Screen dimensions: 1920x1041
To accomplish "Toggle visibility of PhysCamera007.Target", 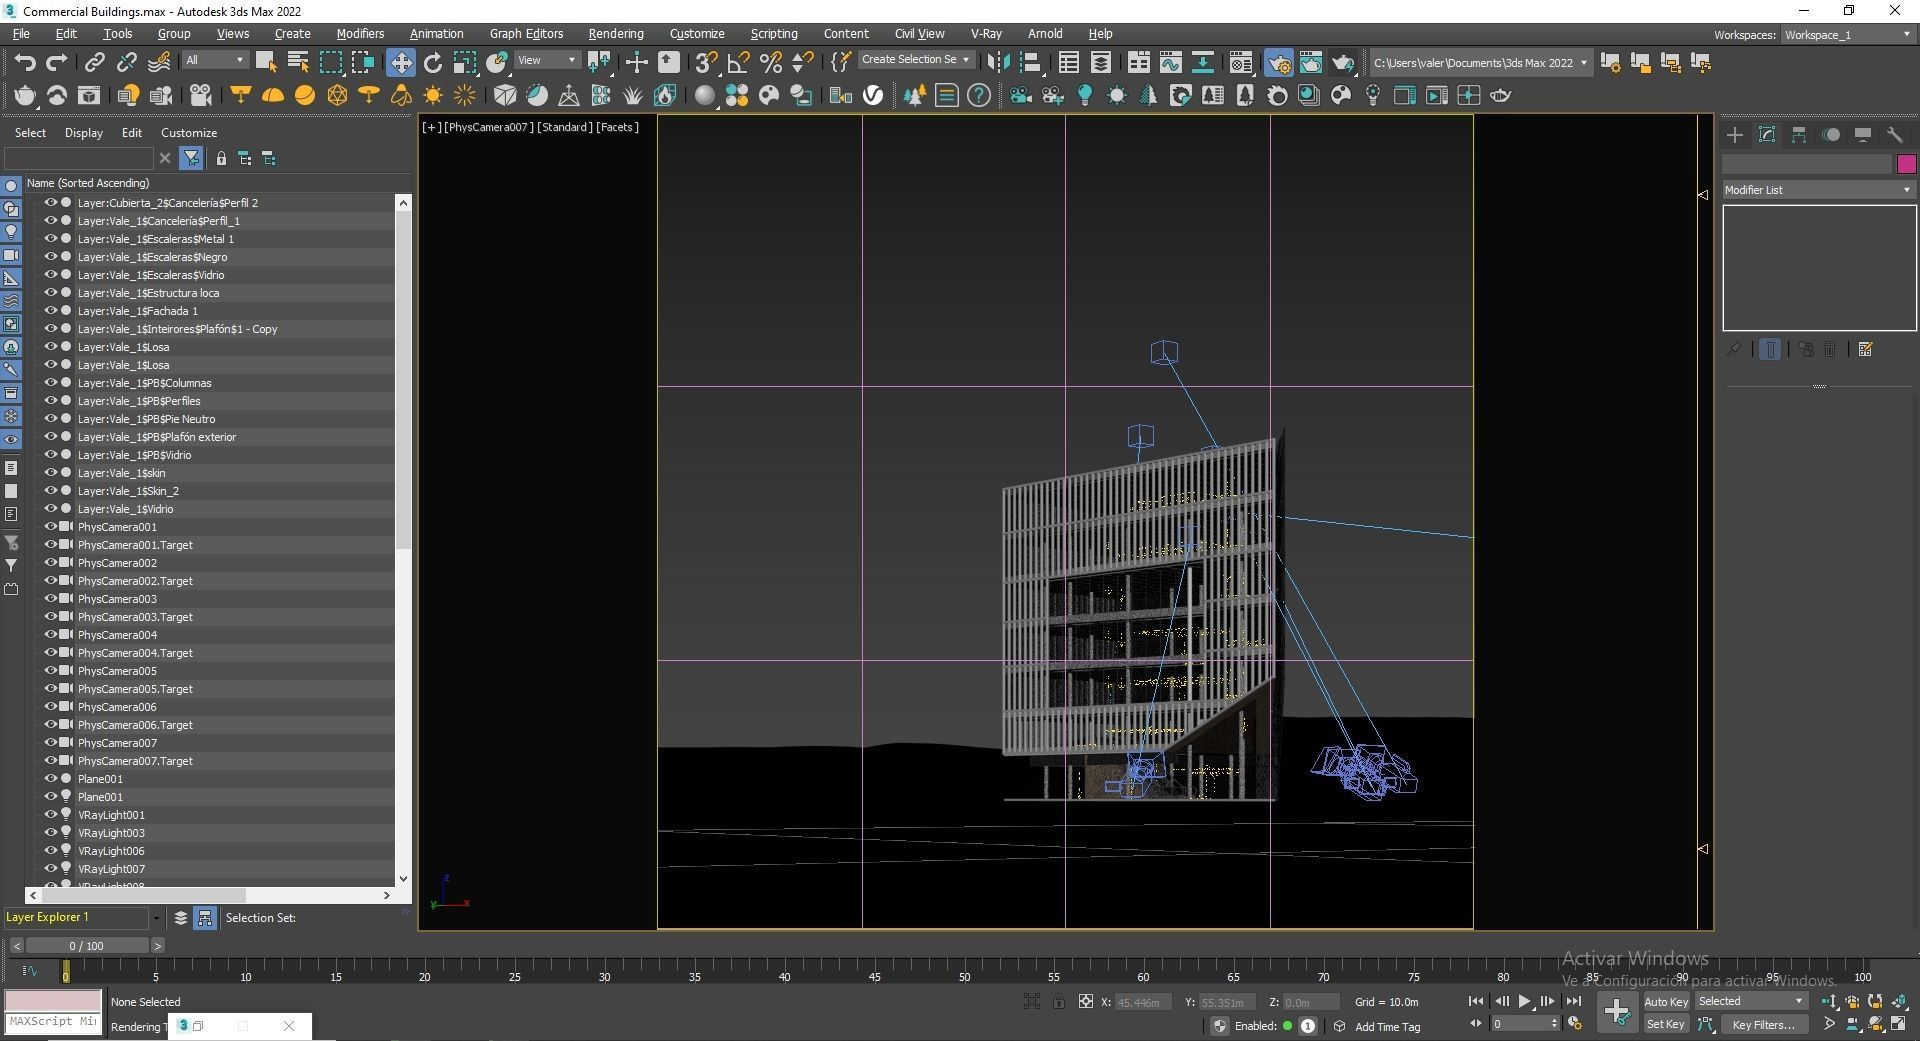I will [x=50, y=760].
